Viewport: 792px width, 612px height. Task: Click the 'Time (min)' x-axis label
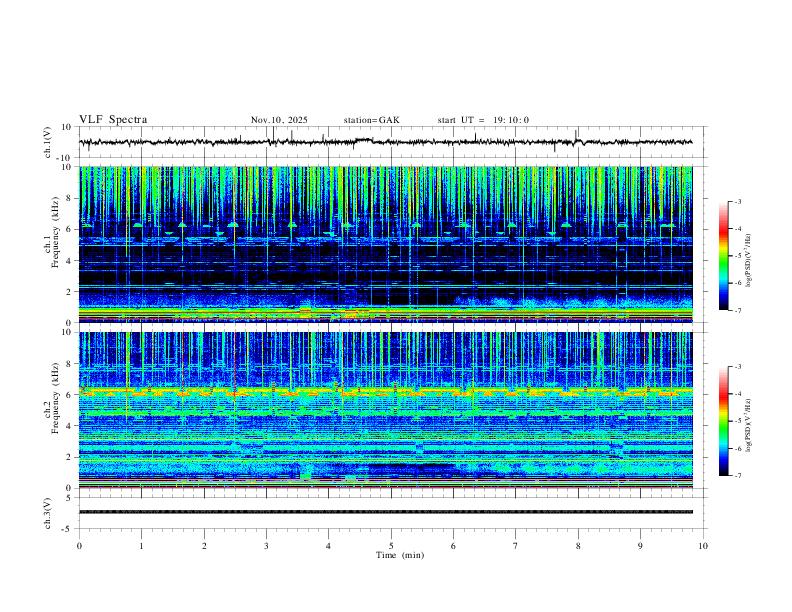[400, 555]
